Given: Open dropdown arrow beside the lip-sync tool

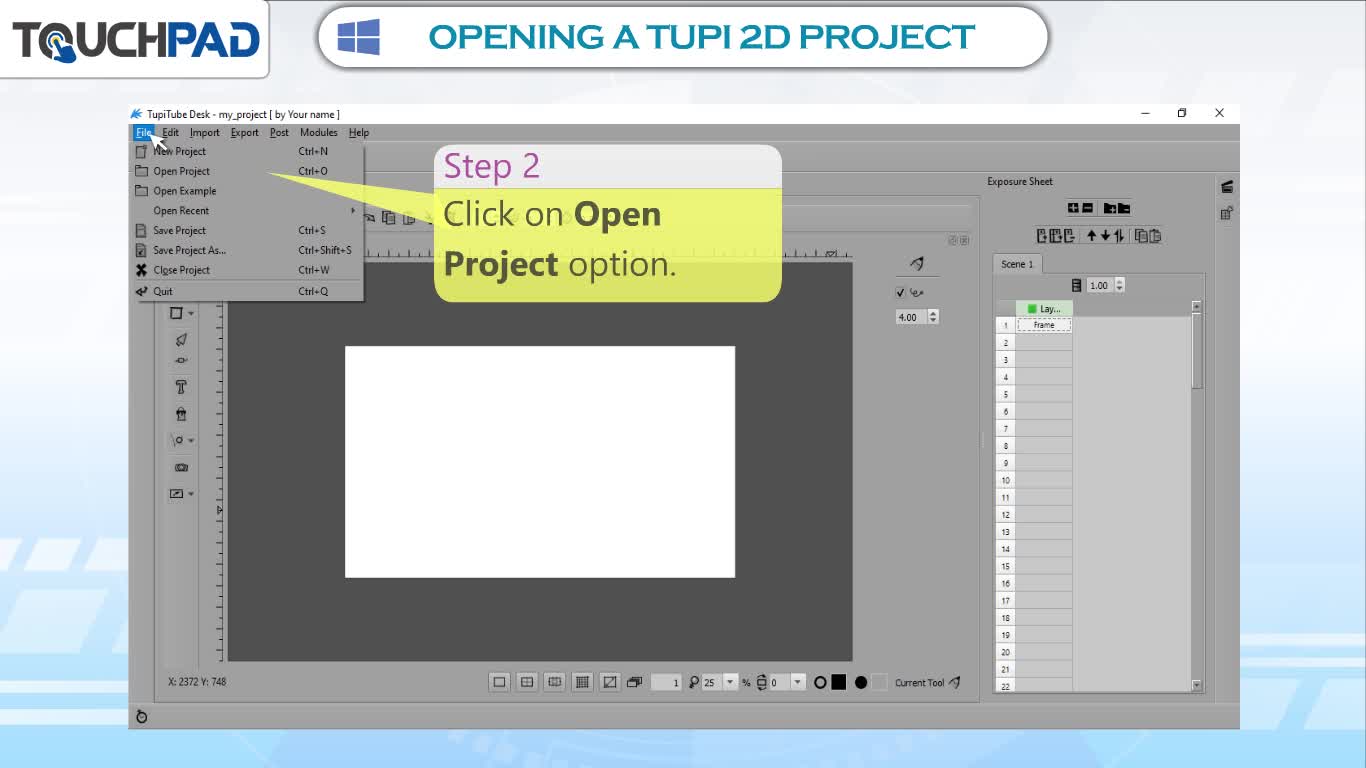Looking at the screenshot, I should pyautogui.click(x=191, y=494).
